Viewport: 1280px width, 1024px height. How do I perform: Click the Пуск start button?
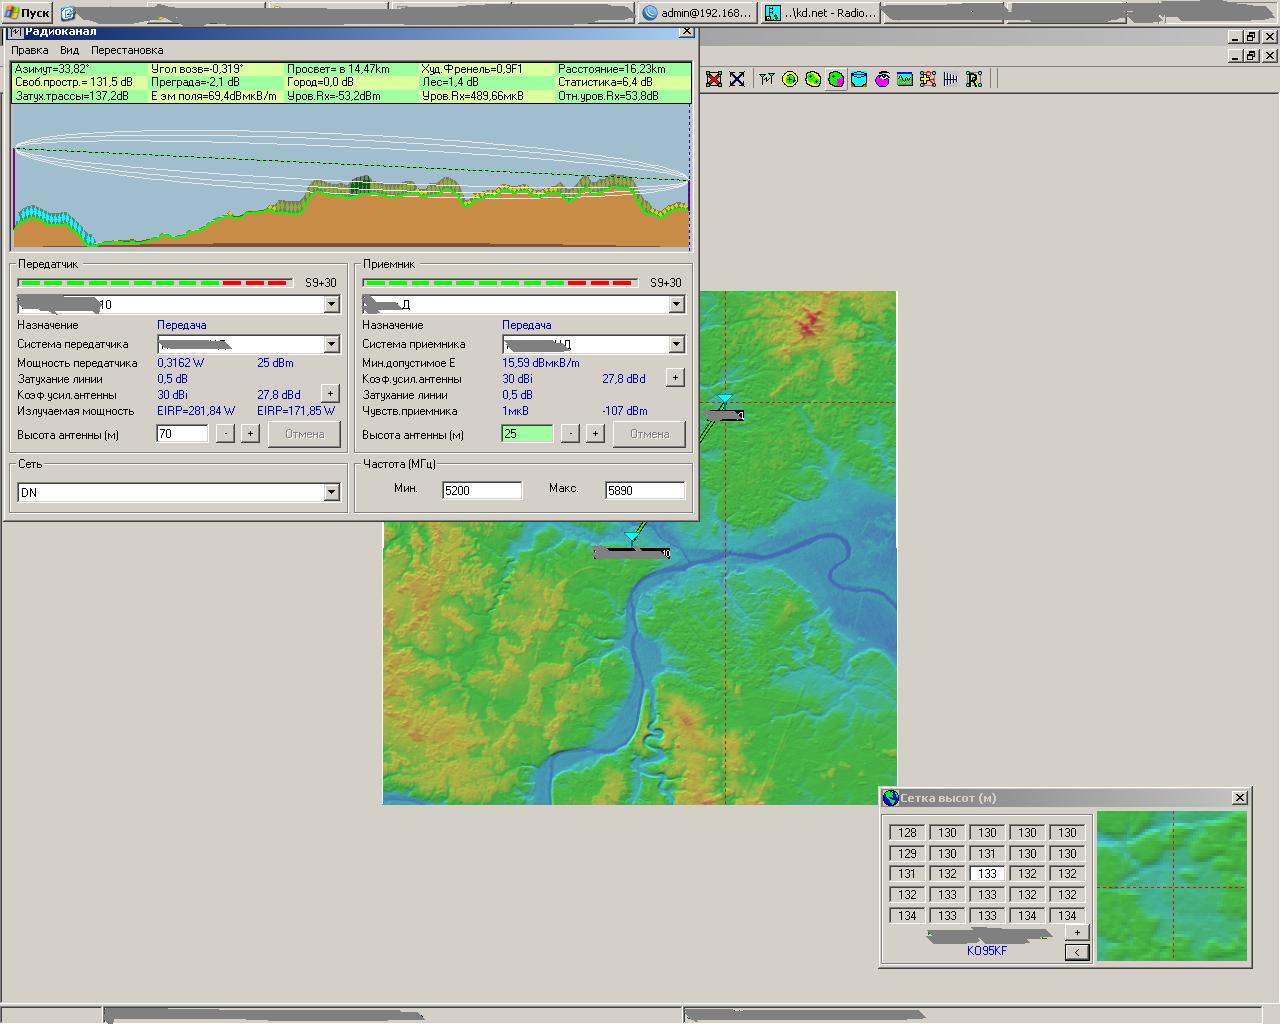click(x=28, y=13)
